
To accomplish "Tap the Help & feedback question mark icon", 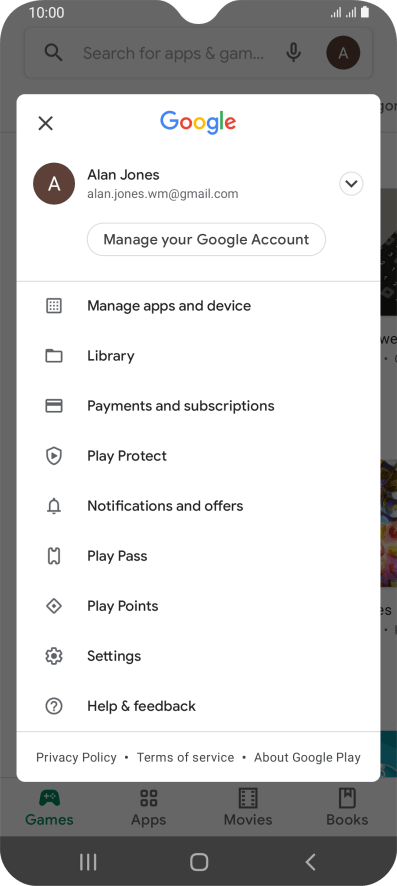I will tap(54, 706).
